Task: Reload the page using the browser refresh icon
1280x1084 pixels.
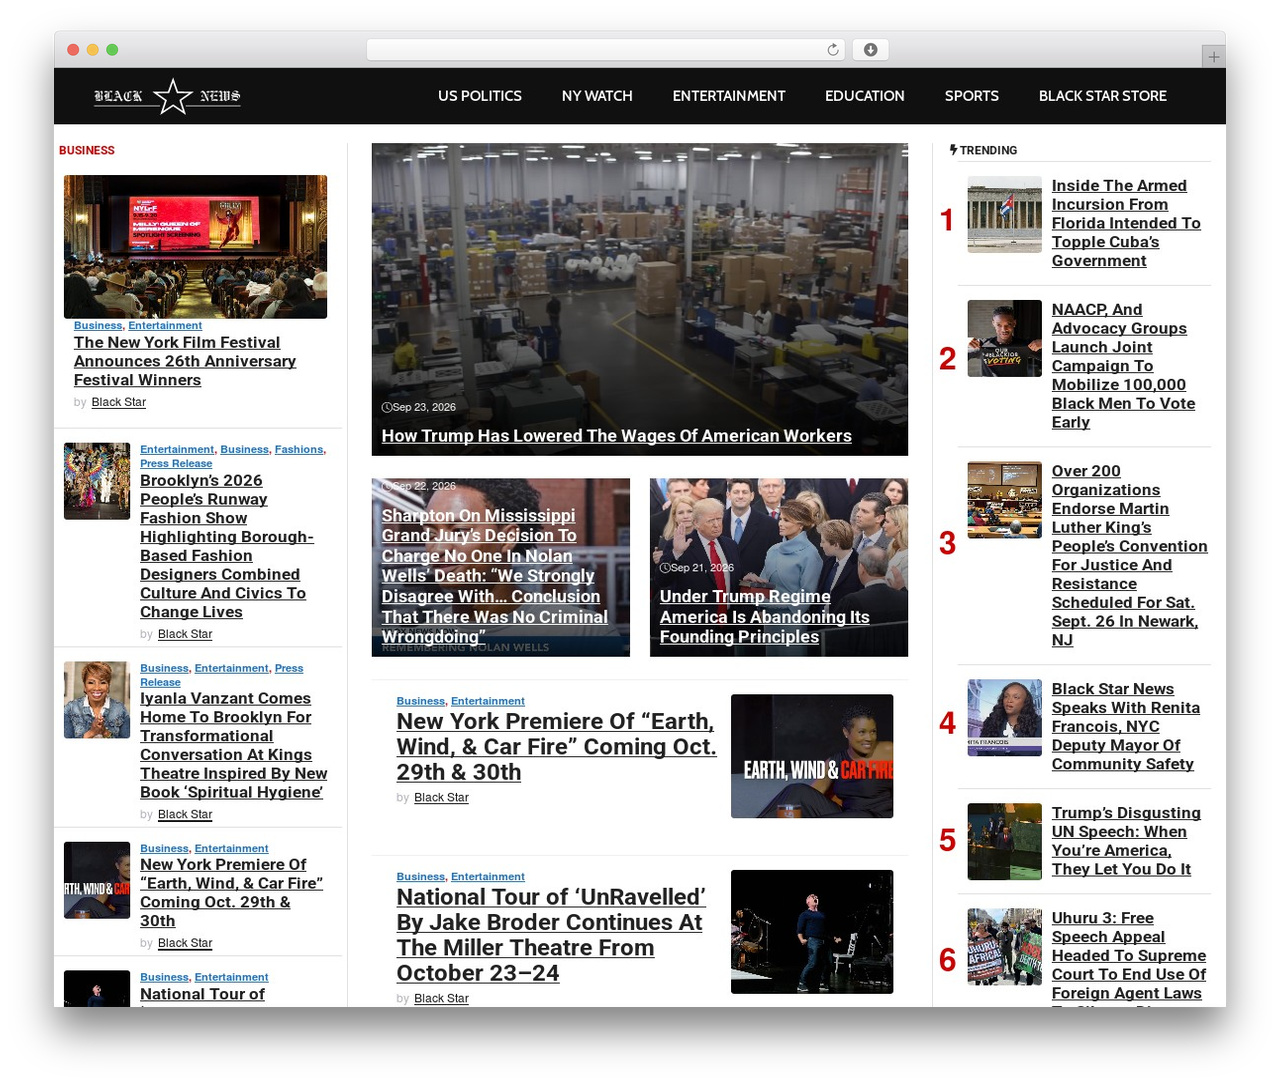Action: [832, 50]
